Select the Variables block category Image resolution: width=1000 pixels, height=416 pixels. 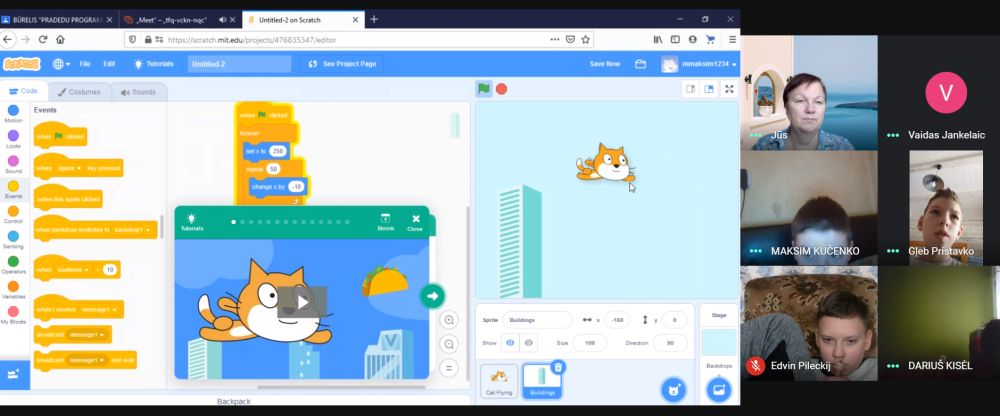click(x=13, y=290)
